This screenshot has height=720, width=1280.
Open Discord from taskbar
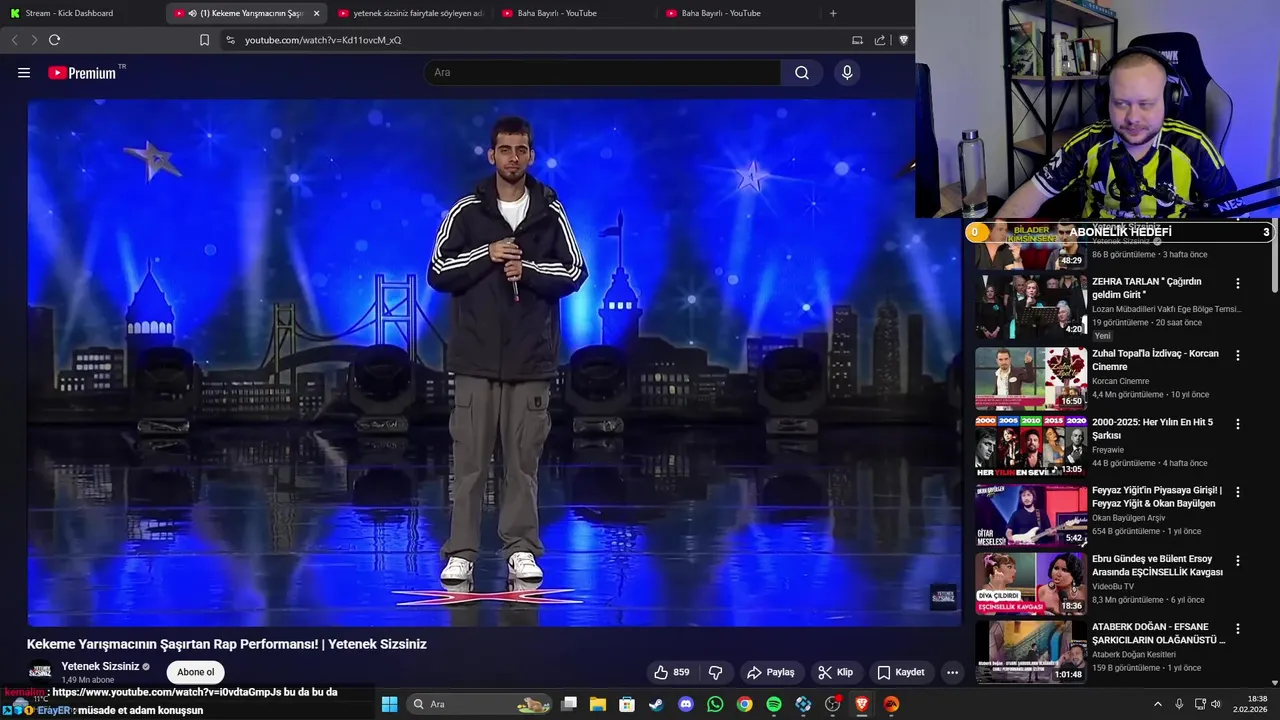[686, 704]
